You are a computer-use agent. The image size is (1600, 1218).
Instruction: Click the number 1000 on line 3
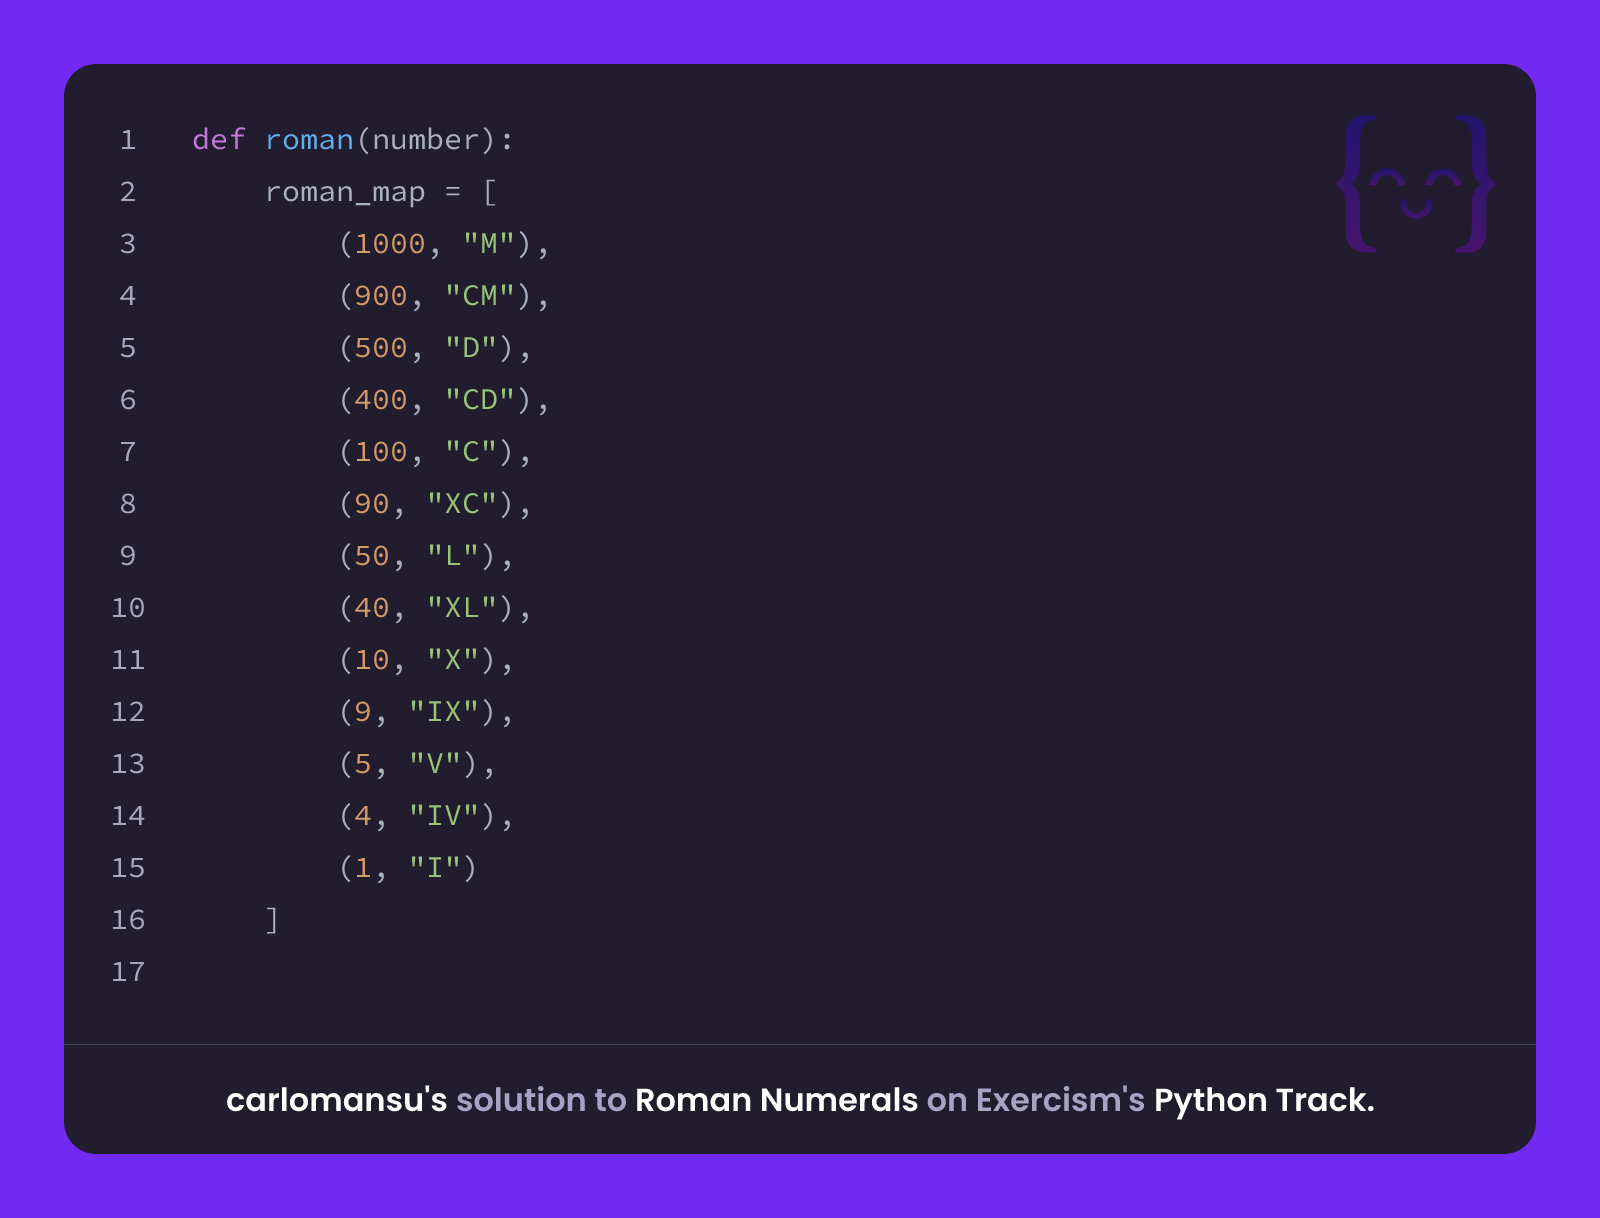point(390,244)
